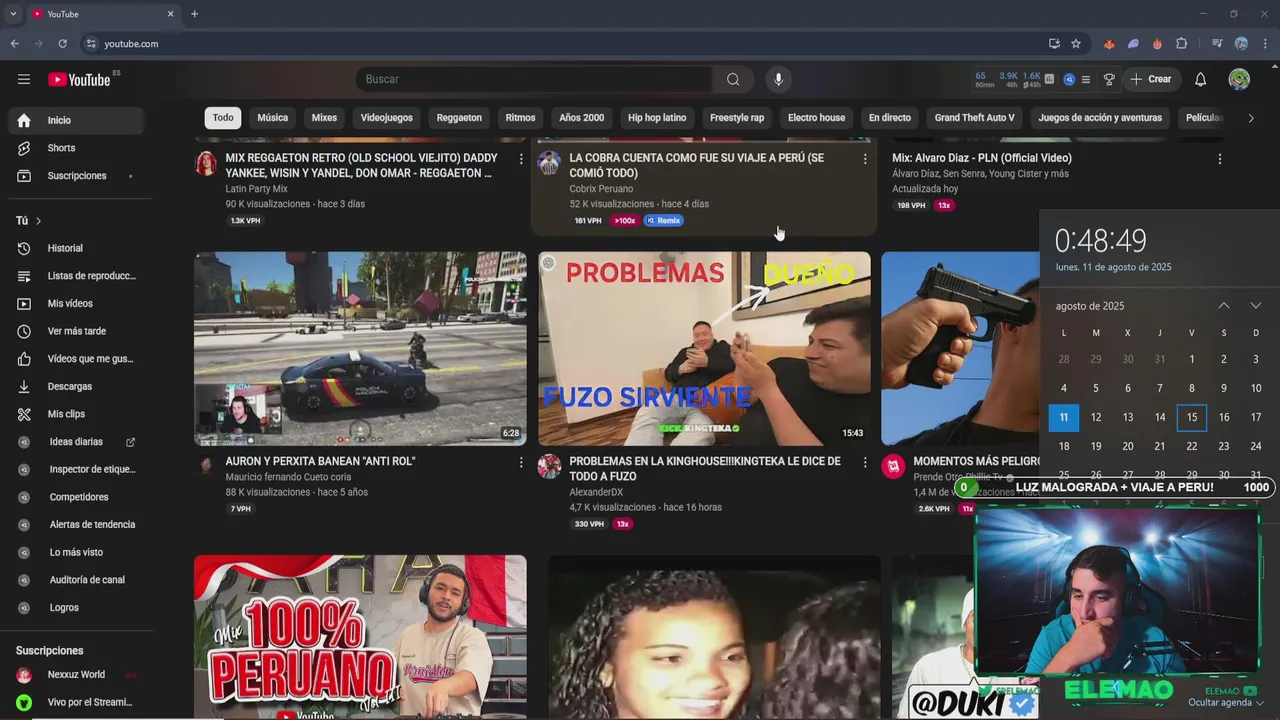Go to next month in calendar

1255,306
